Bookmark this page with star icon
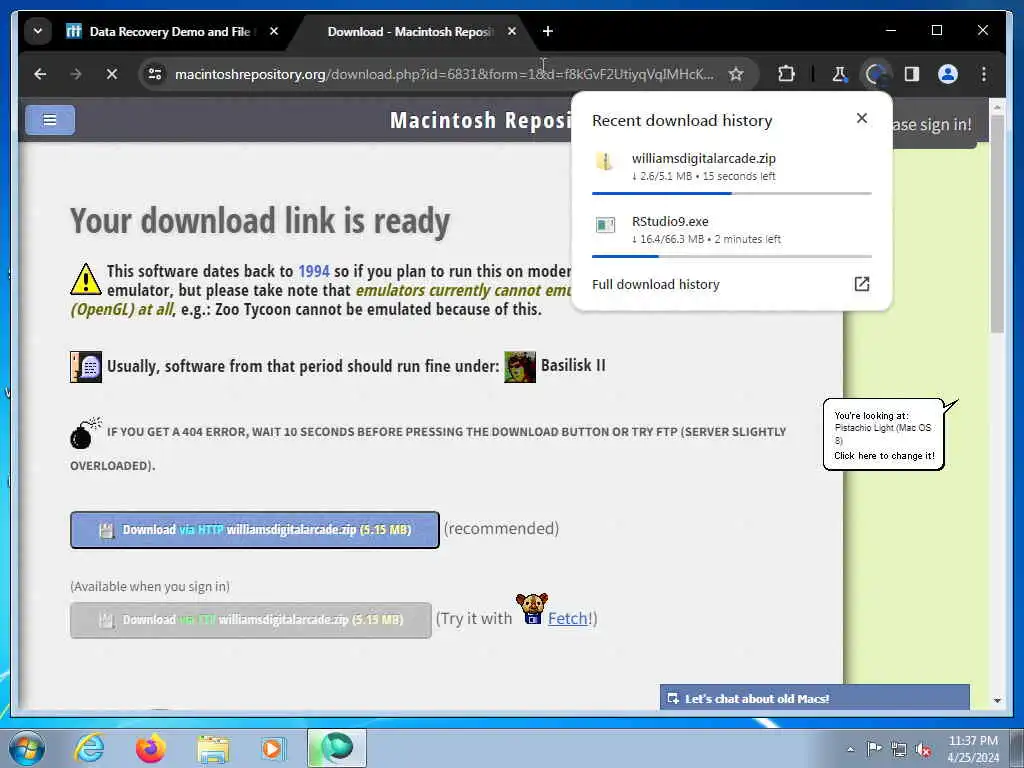The image size is (1024, 768). coord(736,74)
